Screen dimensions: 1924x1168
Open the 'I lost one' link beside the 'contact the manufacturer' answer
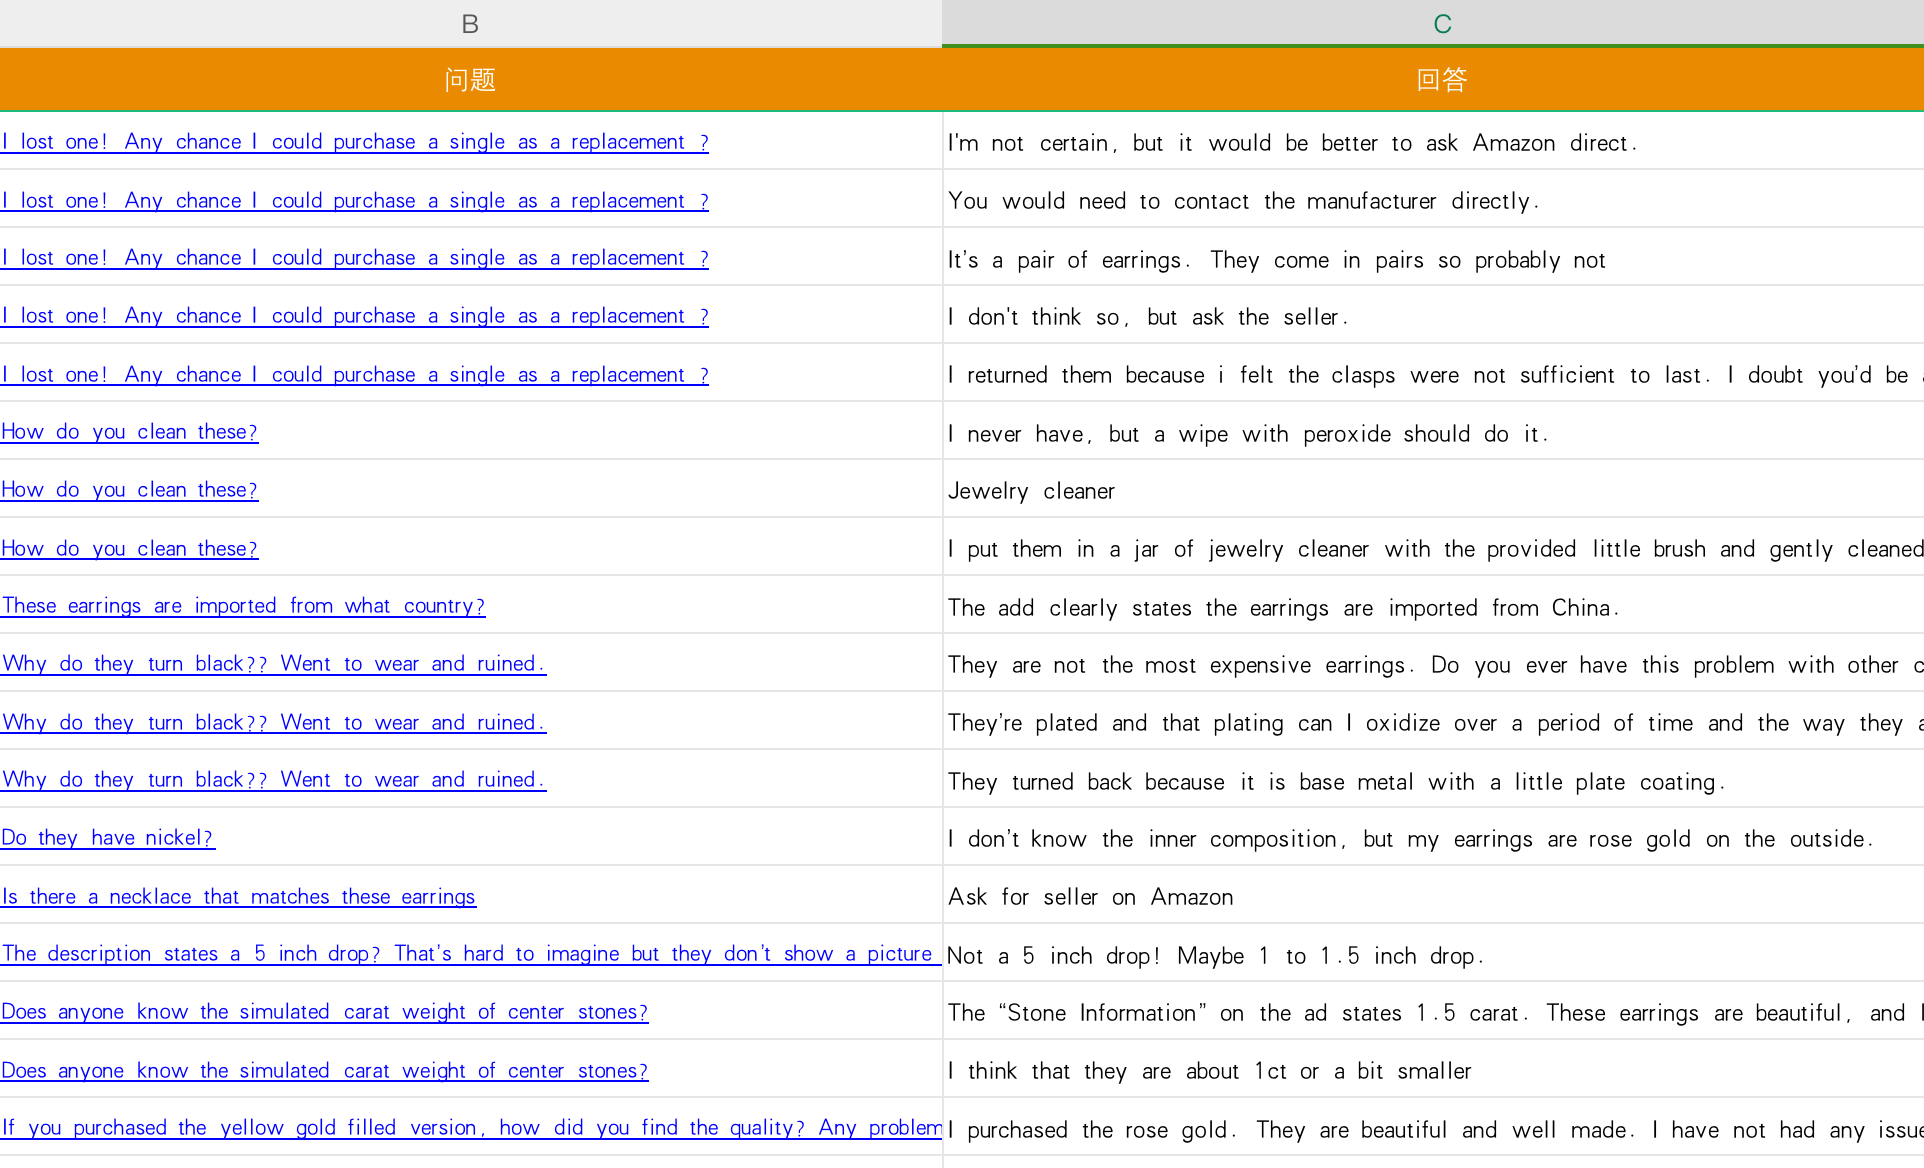coord(355,201)
